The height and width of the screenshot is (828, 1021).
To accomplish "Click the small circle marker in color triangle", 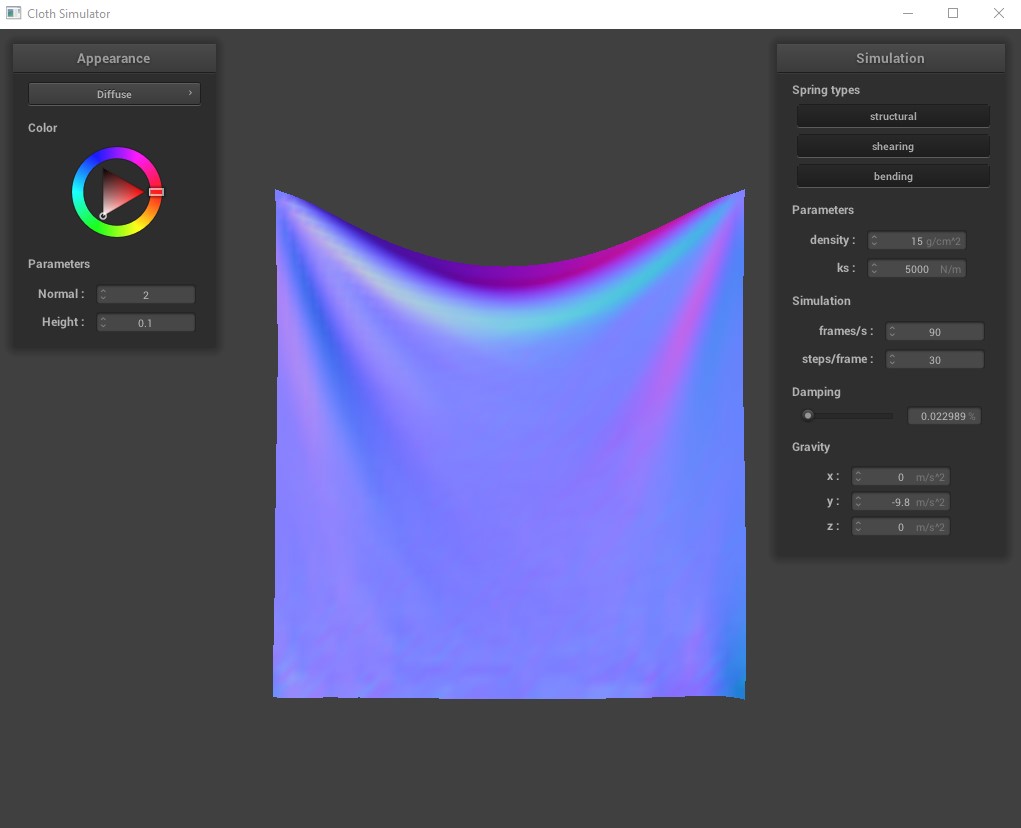I will (x=103, y=215).
